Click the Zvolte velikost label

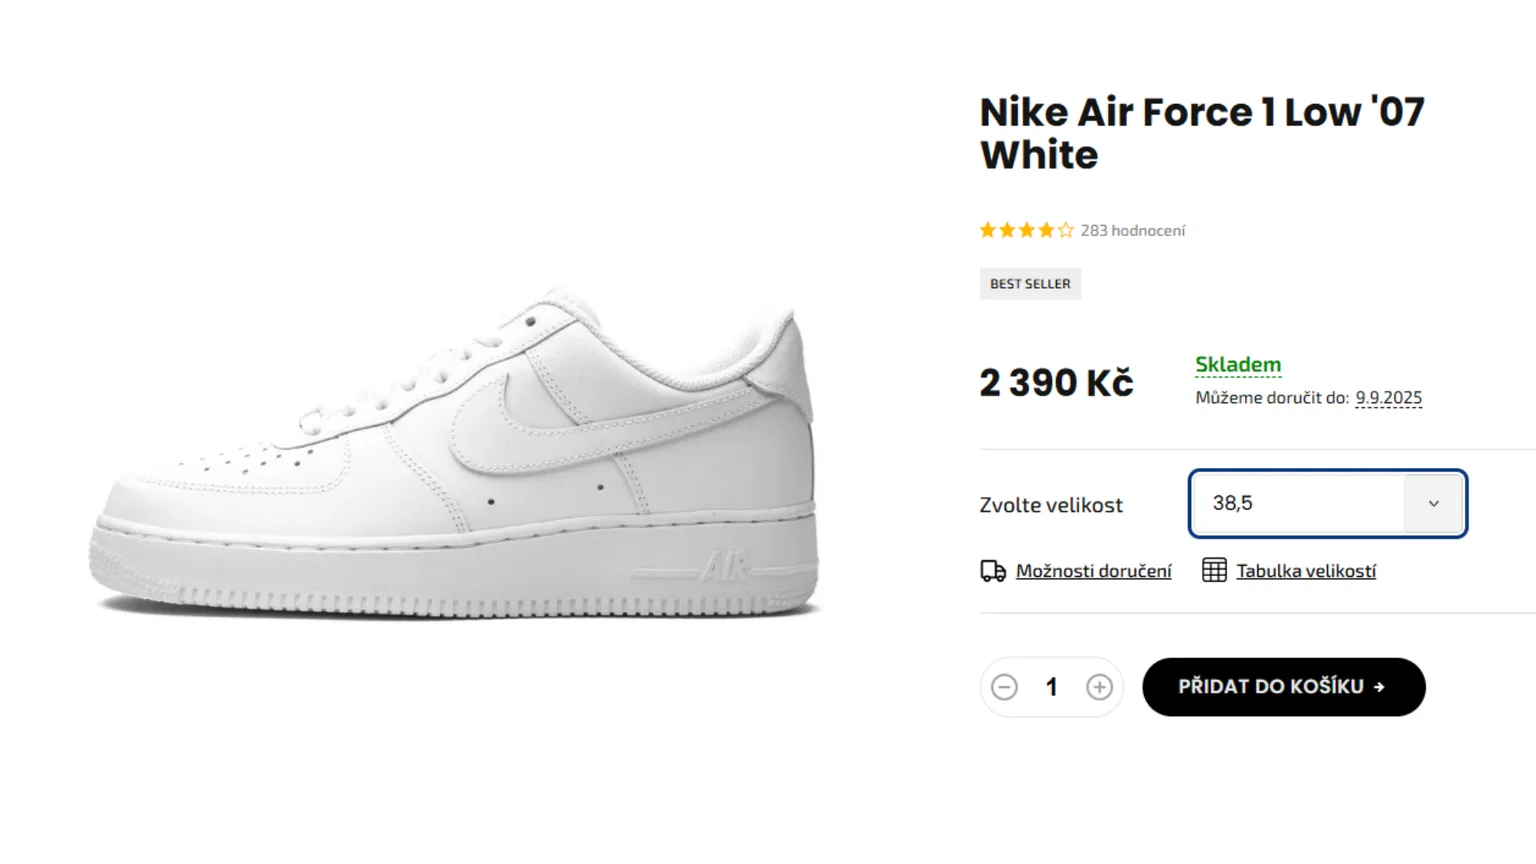coord(1050,505)
